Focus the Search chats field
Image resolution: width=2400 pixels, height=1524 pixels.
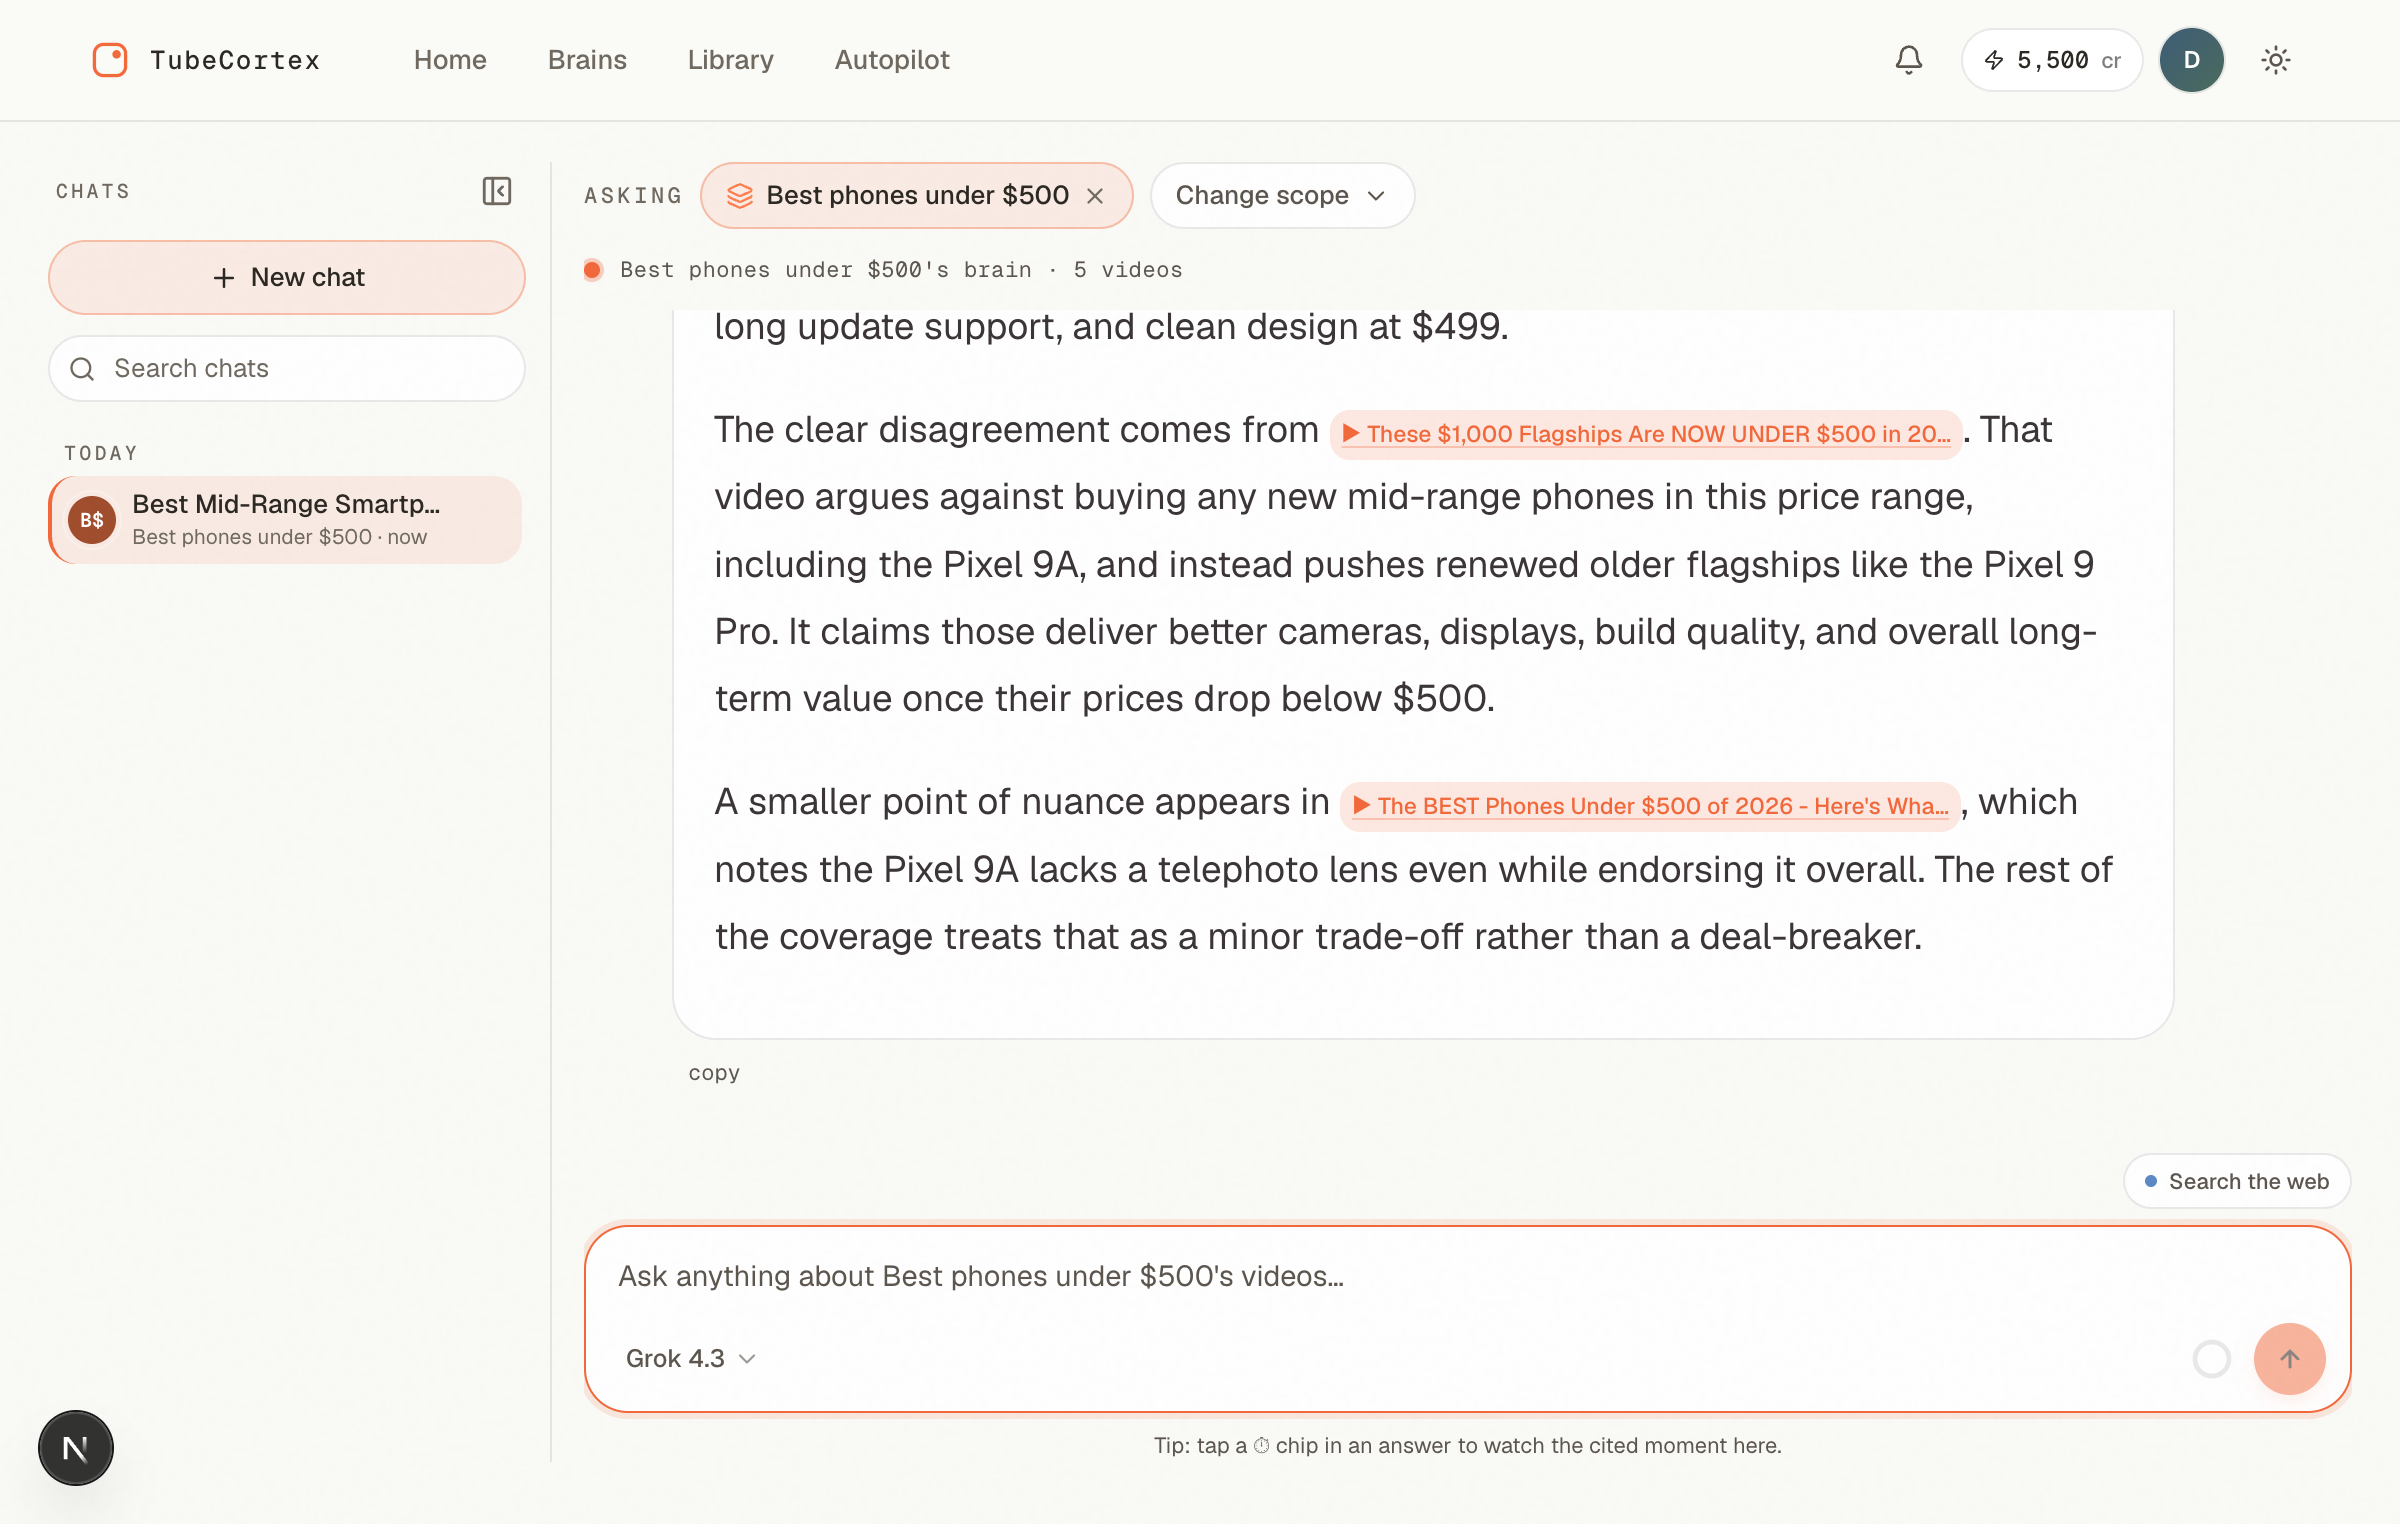[287, 368]
